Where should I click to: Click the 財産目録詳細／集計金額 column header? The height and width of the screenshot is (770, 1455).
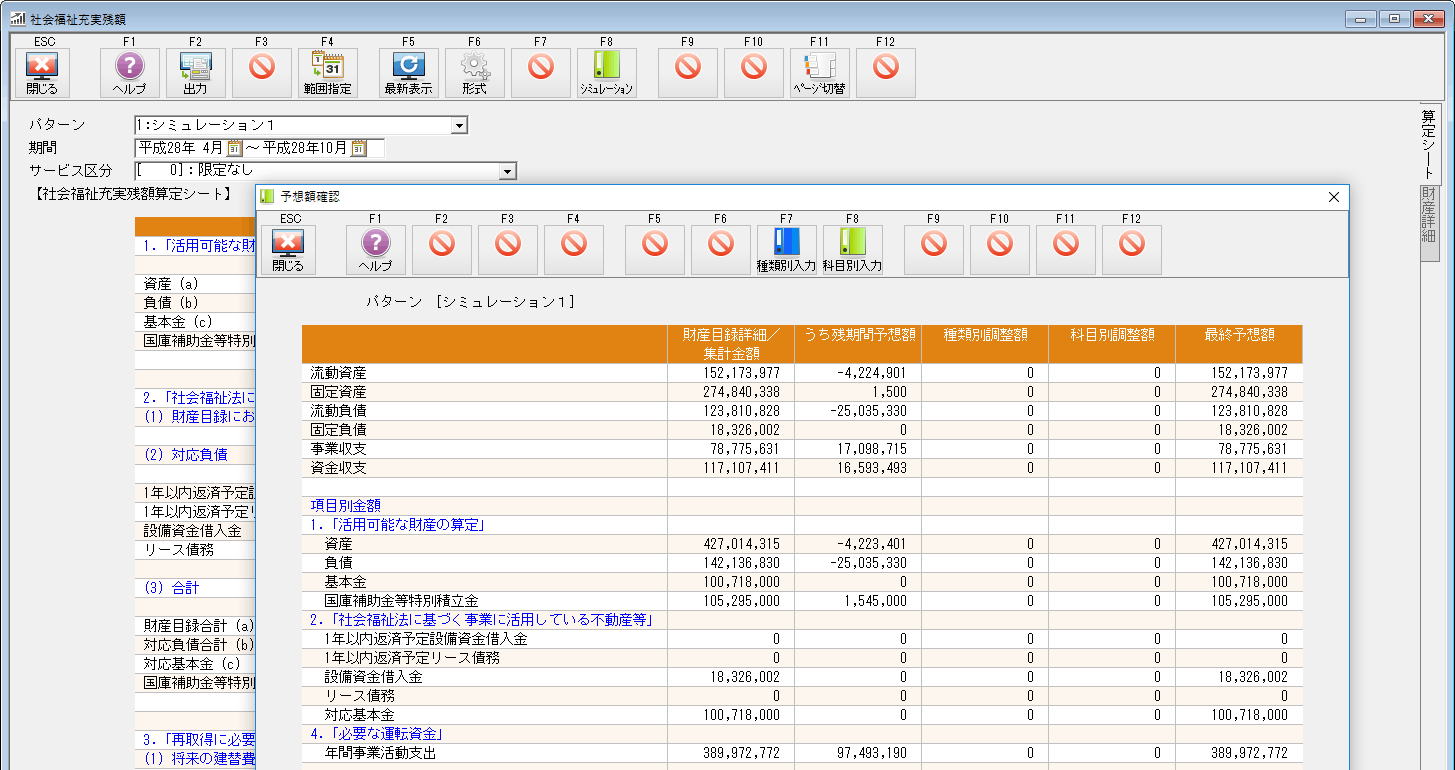click(x=731, y=344)
